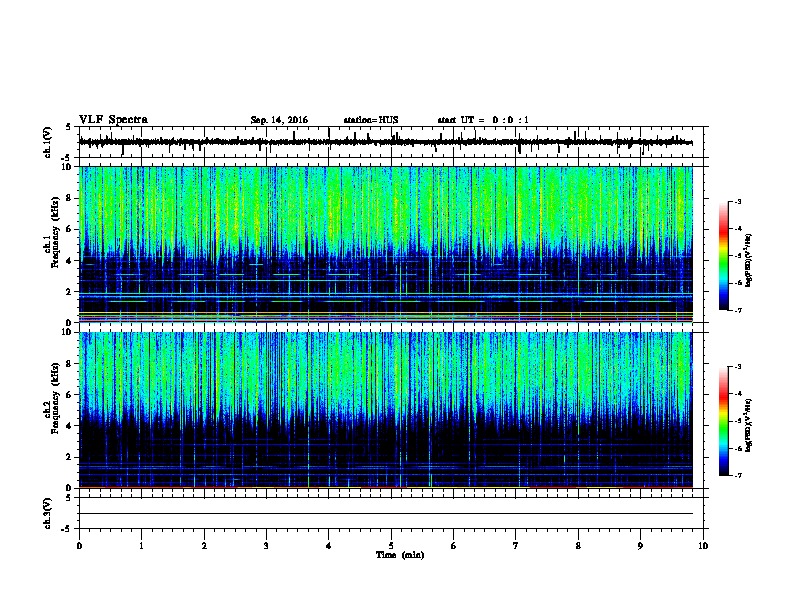Click the -3 label on ch.2 color scale
Screen dimensions: 792x612
point(738,367)
